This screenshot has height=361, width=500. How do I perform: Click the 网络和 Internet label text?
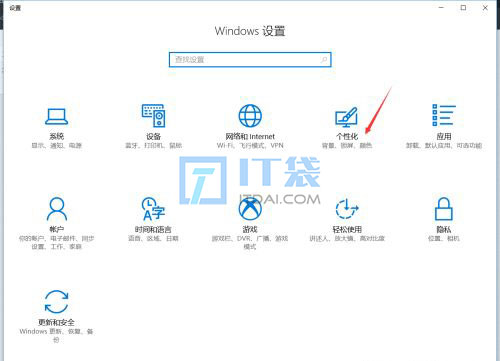tap(250, 136)
